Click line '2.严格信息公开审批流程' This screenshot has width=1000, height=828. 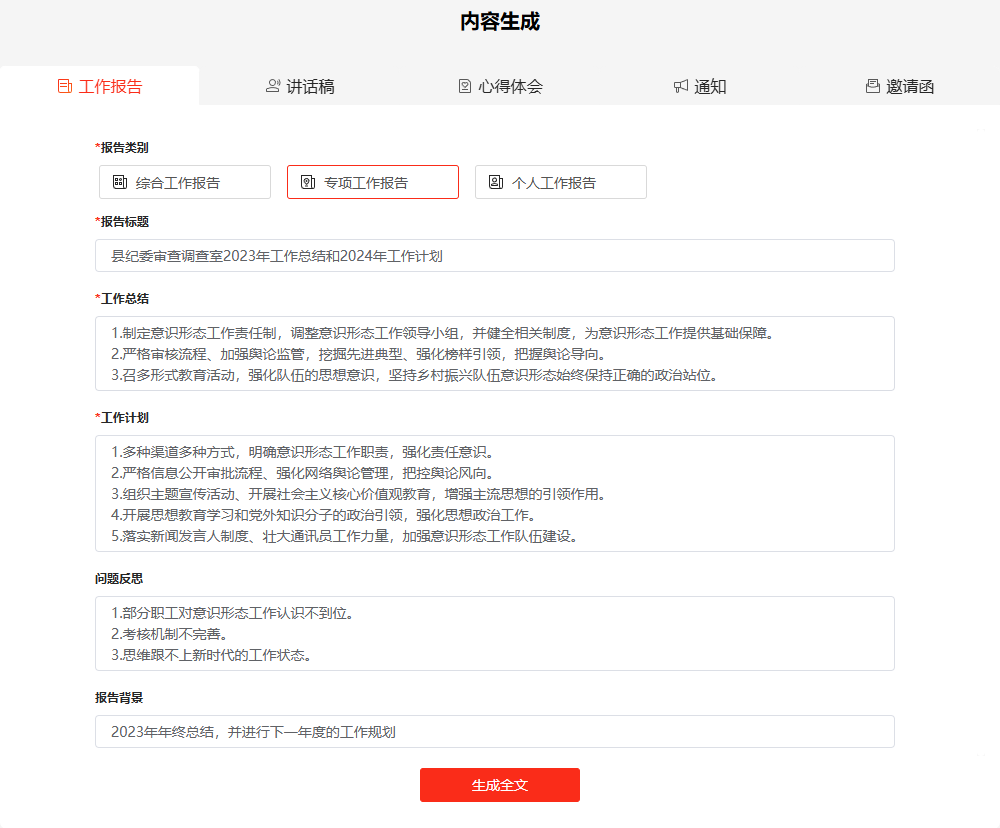tap(302, 473)
